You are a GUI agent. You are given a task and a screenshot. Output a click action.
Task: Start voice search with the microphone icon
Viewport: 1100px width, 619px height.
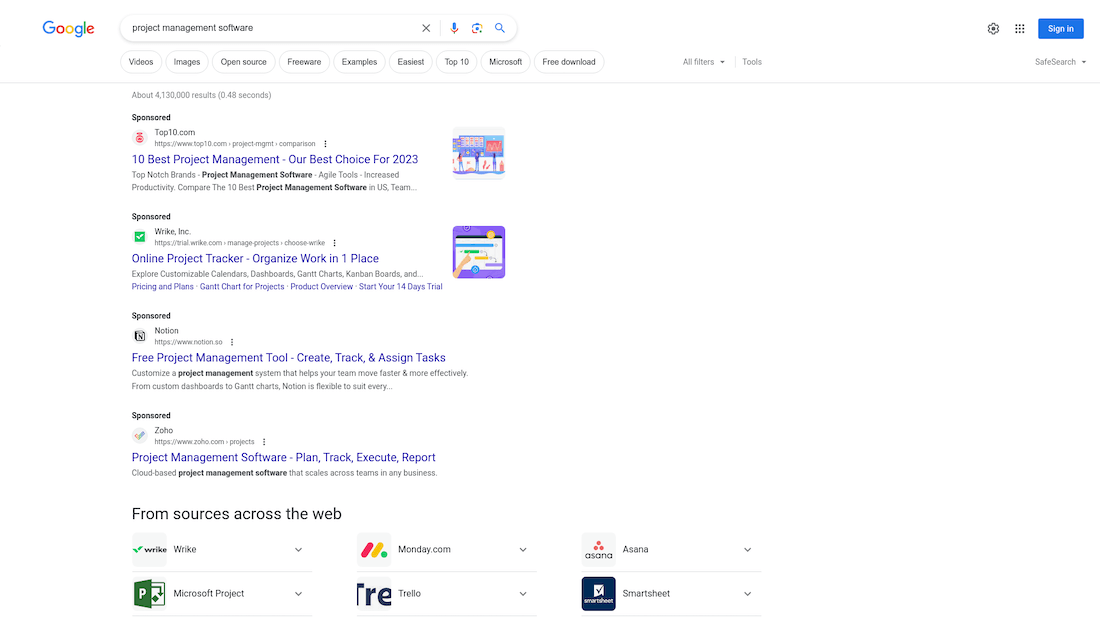[x=454, y=28]
